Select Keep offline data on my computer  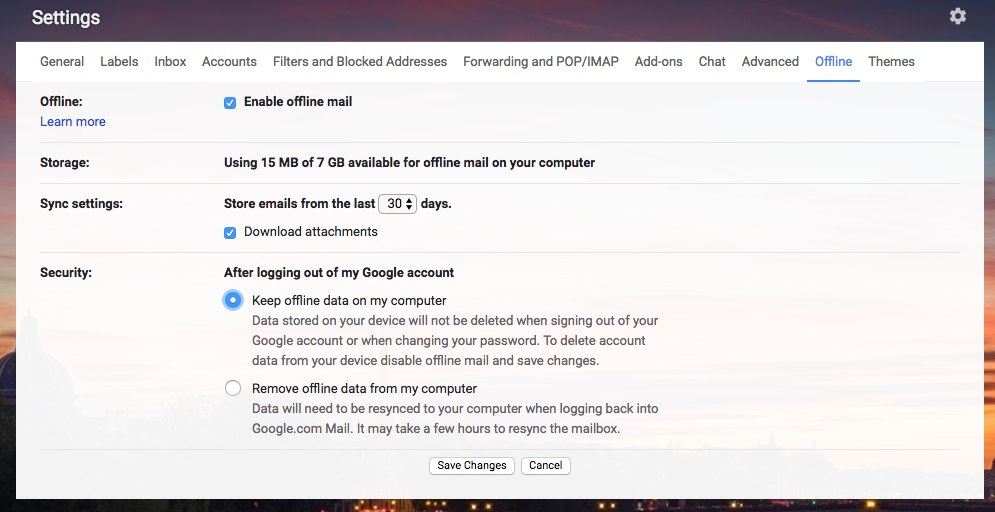click(x=233, y=300)
